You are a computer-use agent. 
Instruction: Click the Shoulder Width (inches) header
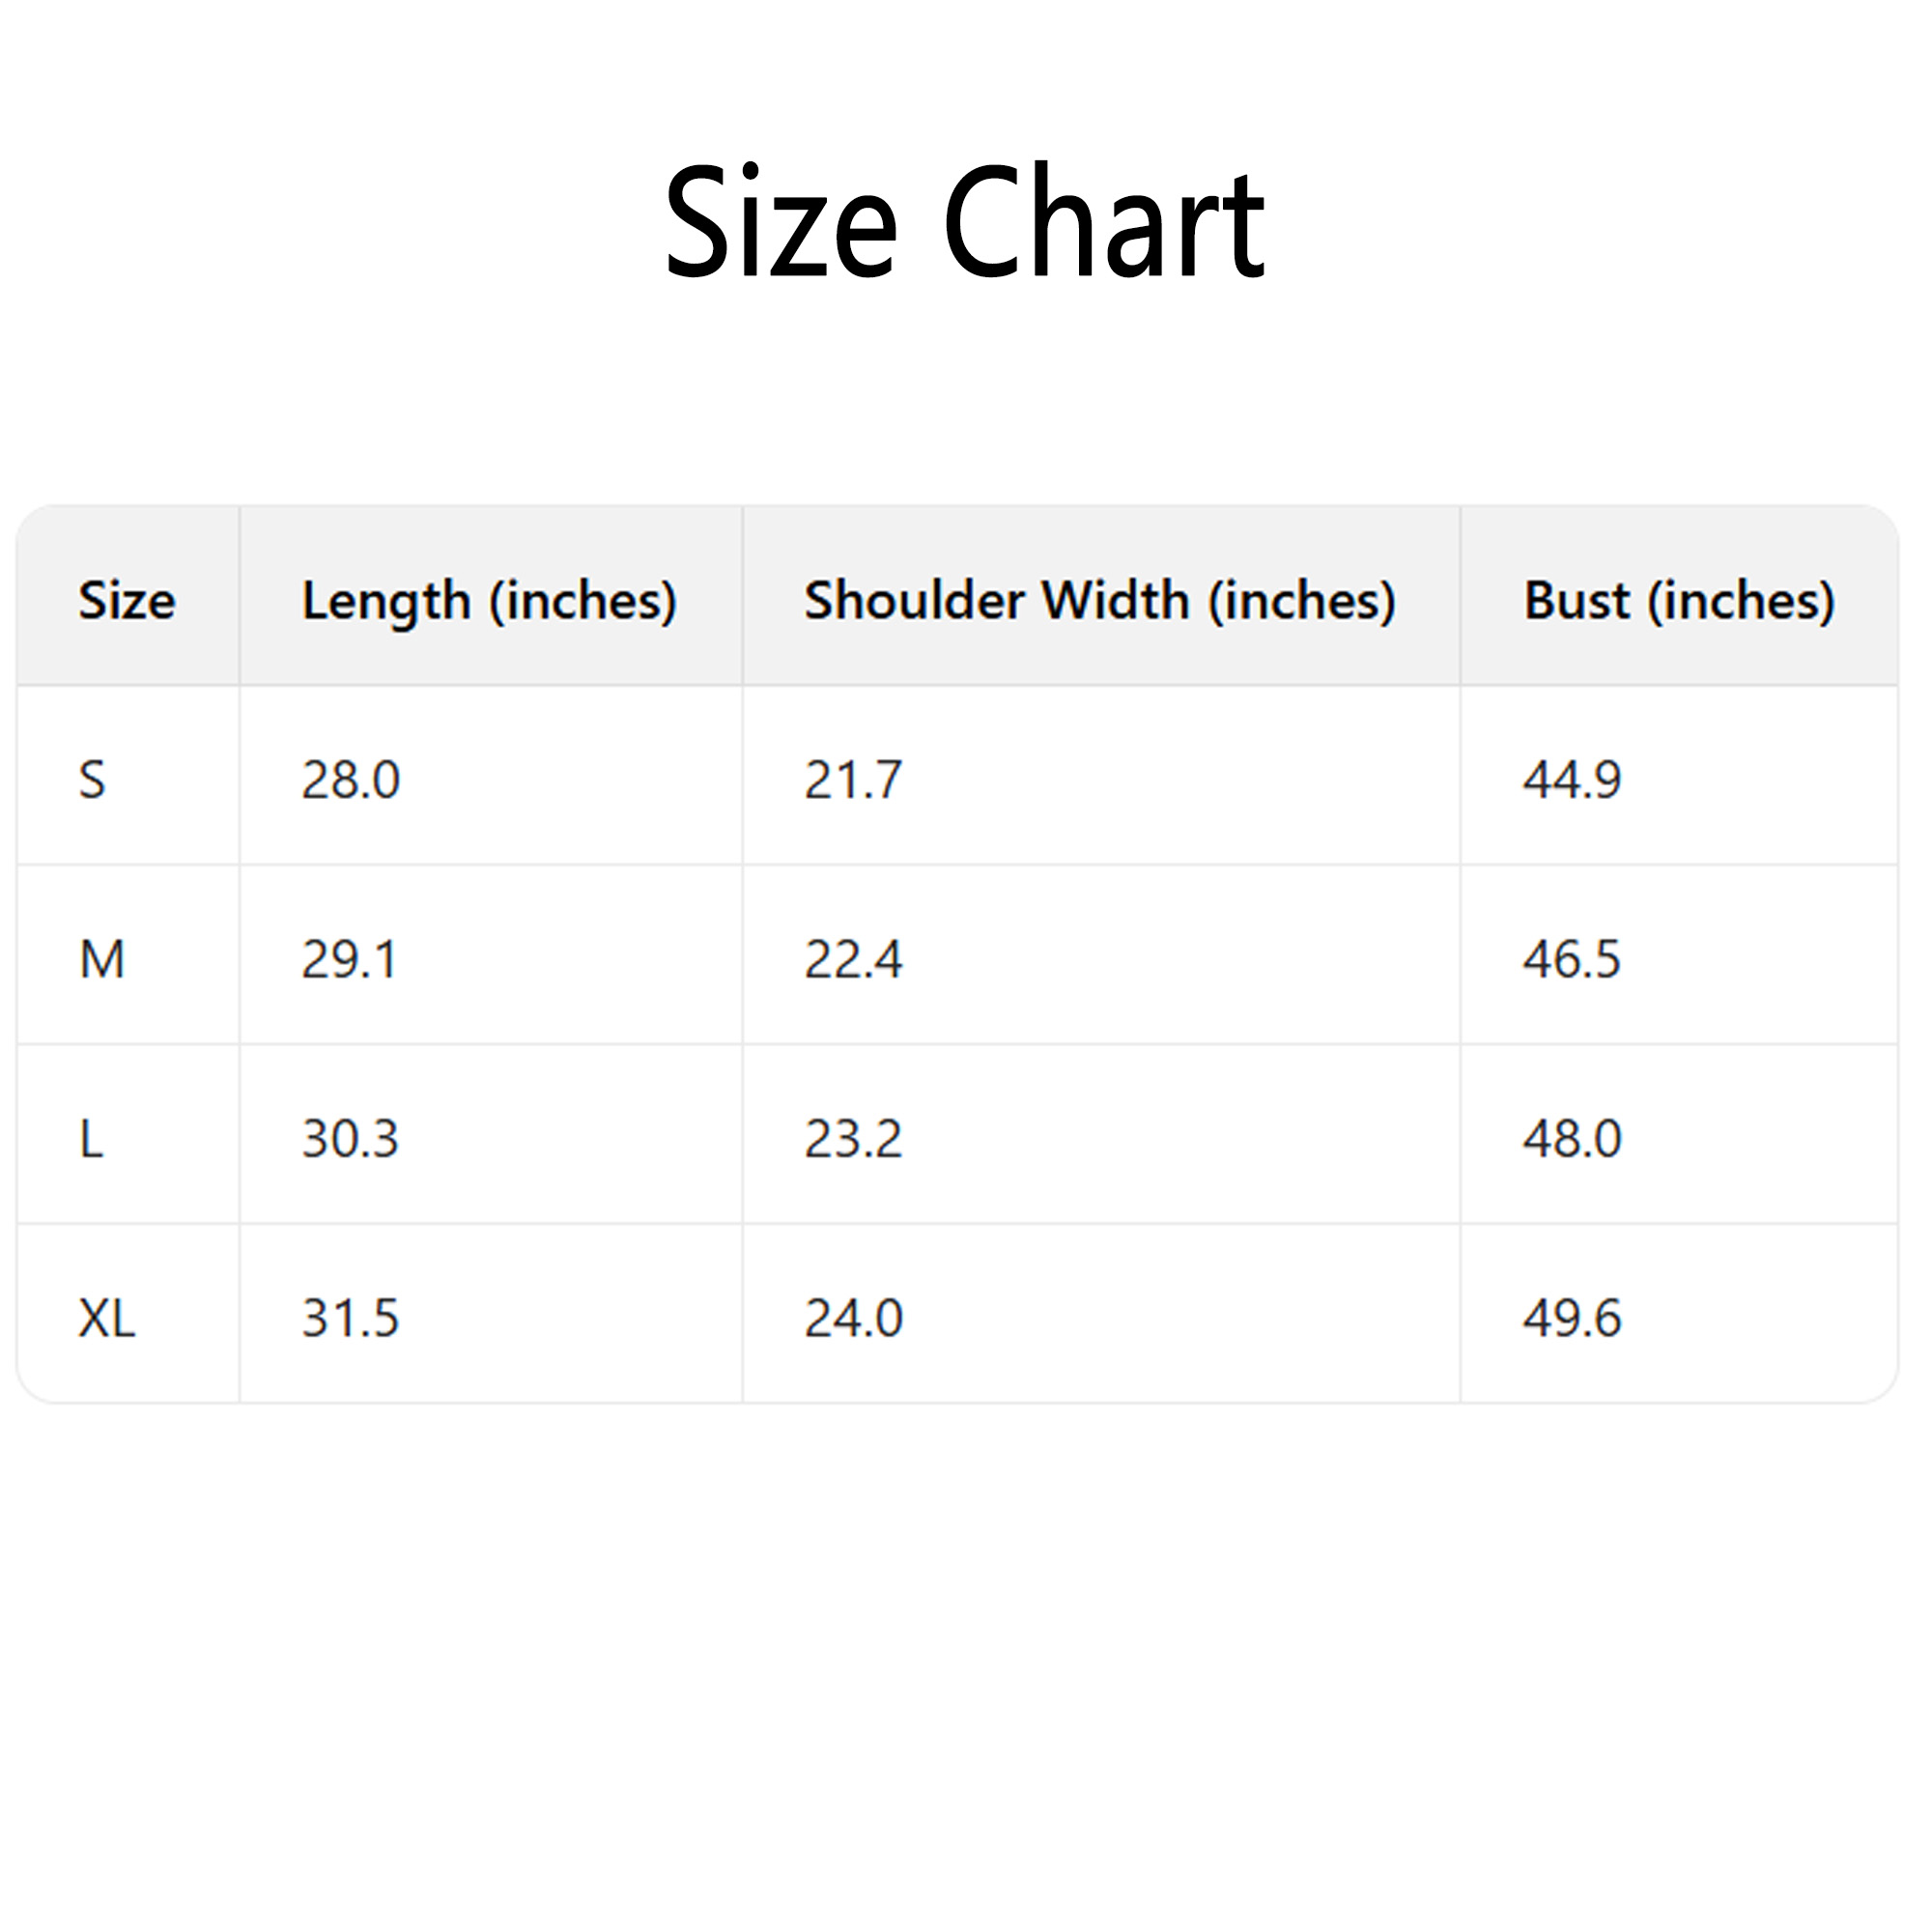[x=1100, y=601]
